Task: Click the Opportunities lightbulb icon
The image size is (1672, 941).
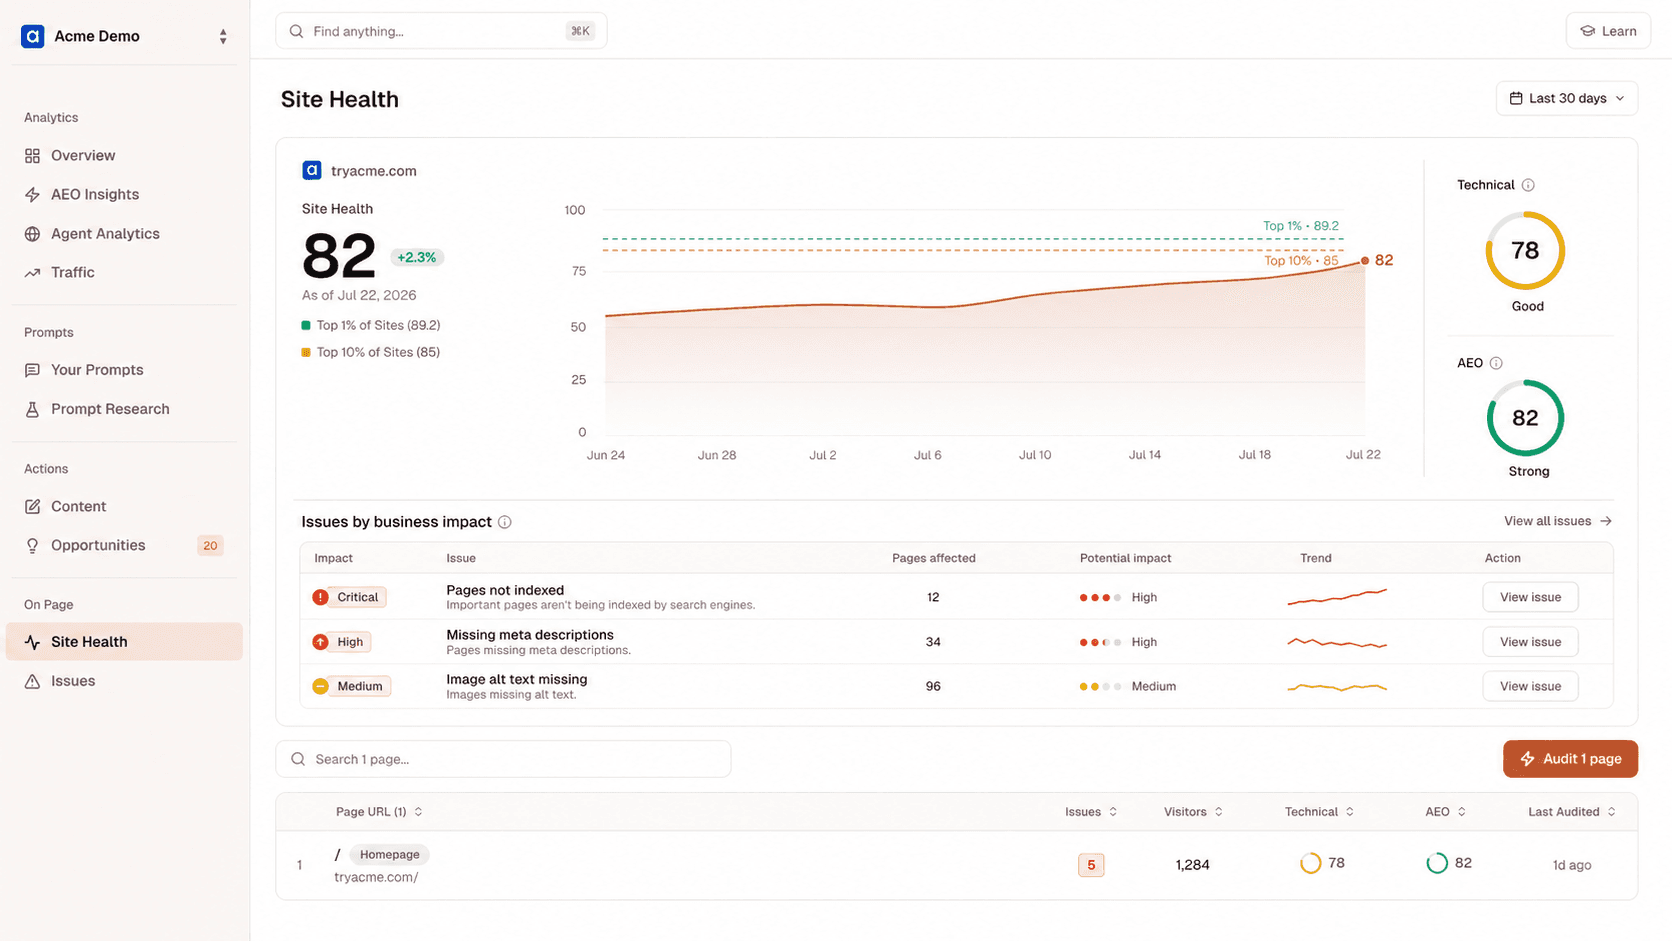Action: (x=33, y=545)
